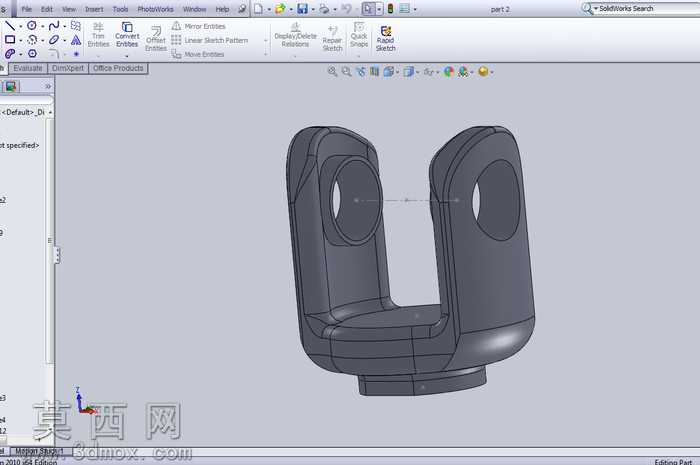Click the Open file icon
Image resolution: width=700 pixels, height=465 pixels.
pos(280,8)
